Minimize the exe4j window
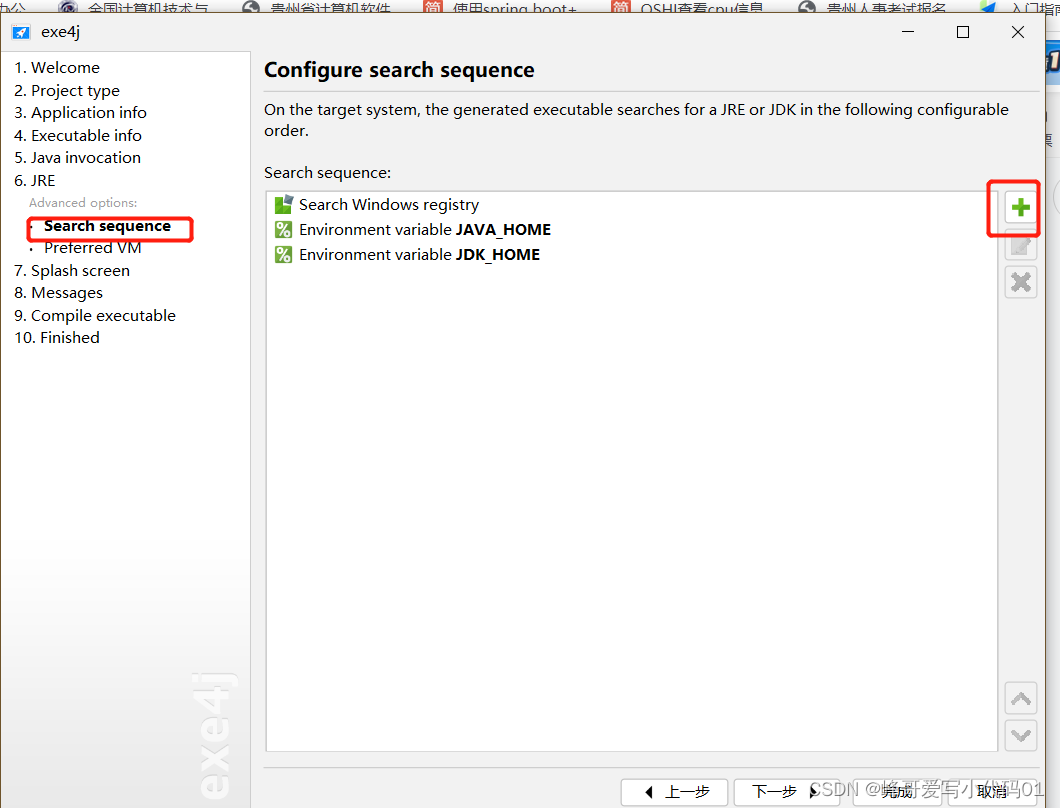Screen dimensions: 1060x808 (x=908, y=32)
